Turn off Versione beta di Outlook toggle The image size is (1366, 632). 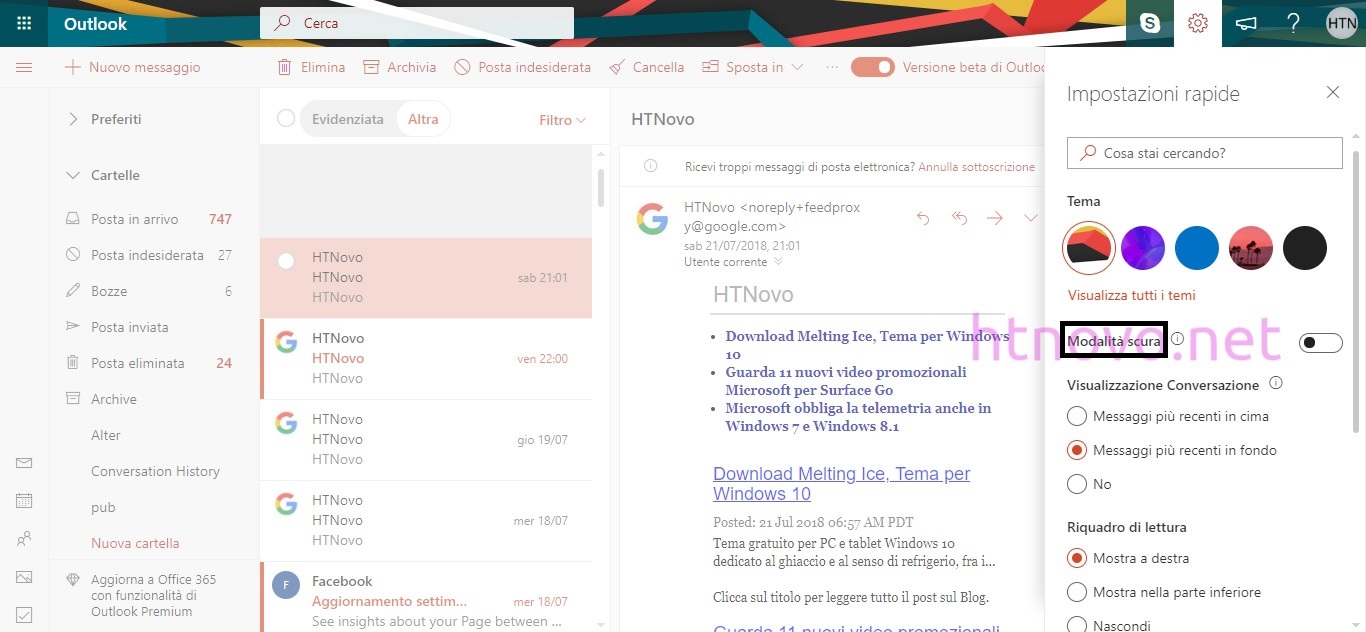click(872, 67)
